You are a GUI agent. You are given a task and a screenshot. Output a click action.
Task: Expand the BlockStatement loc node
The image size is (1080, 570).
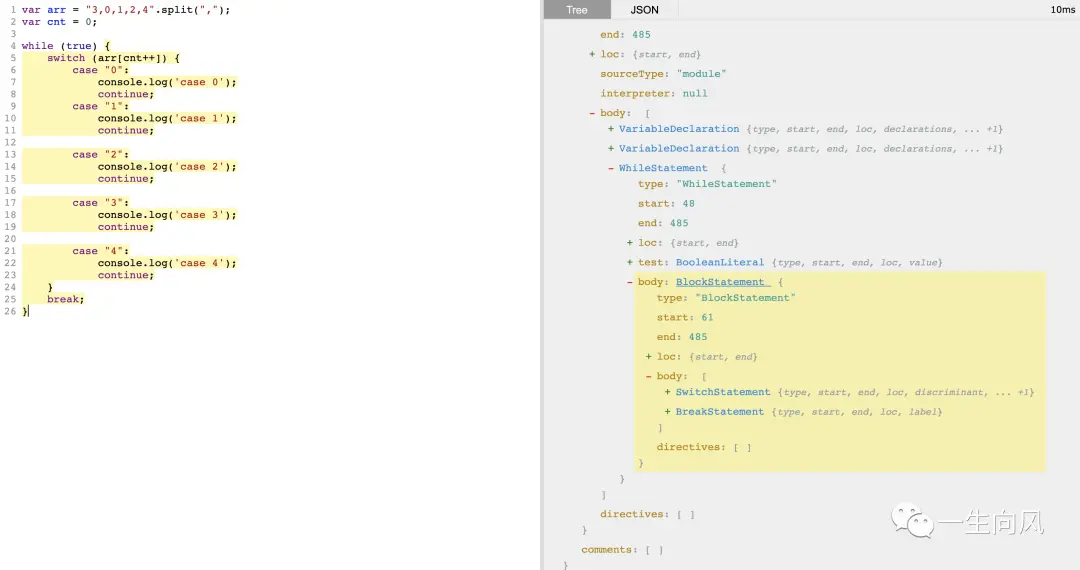coord(648,357)
